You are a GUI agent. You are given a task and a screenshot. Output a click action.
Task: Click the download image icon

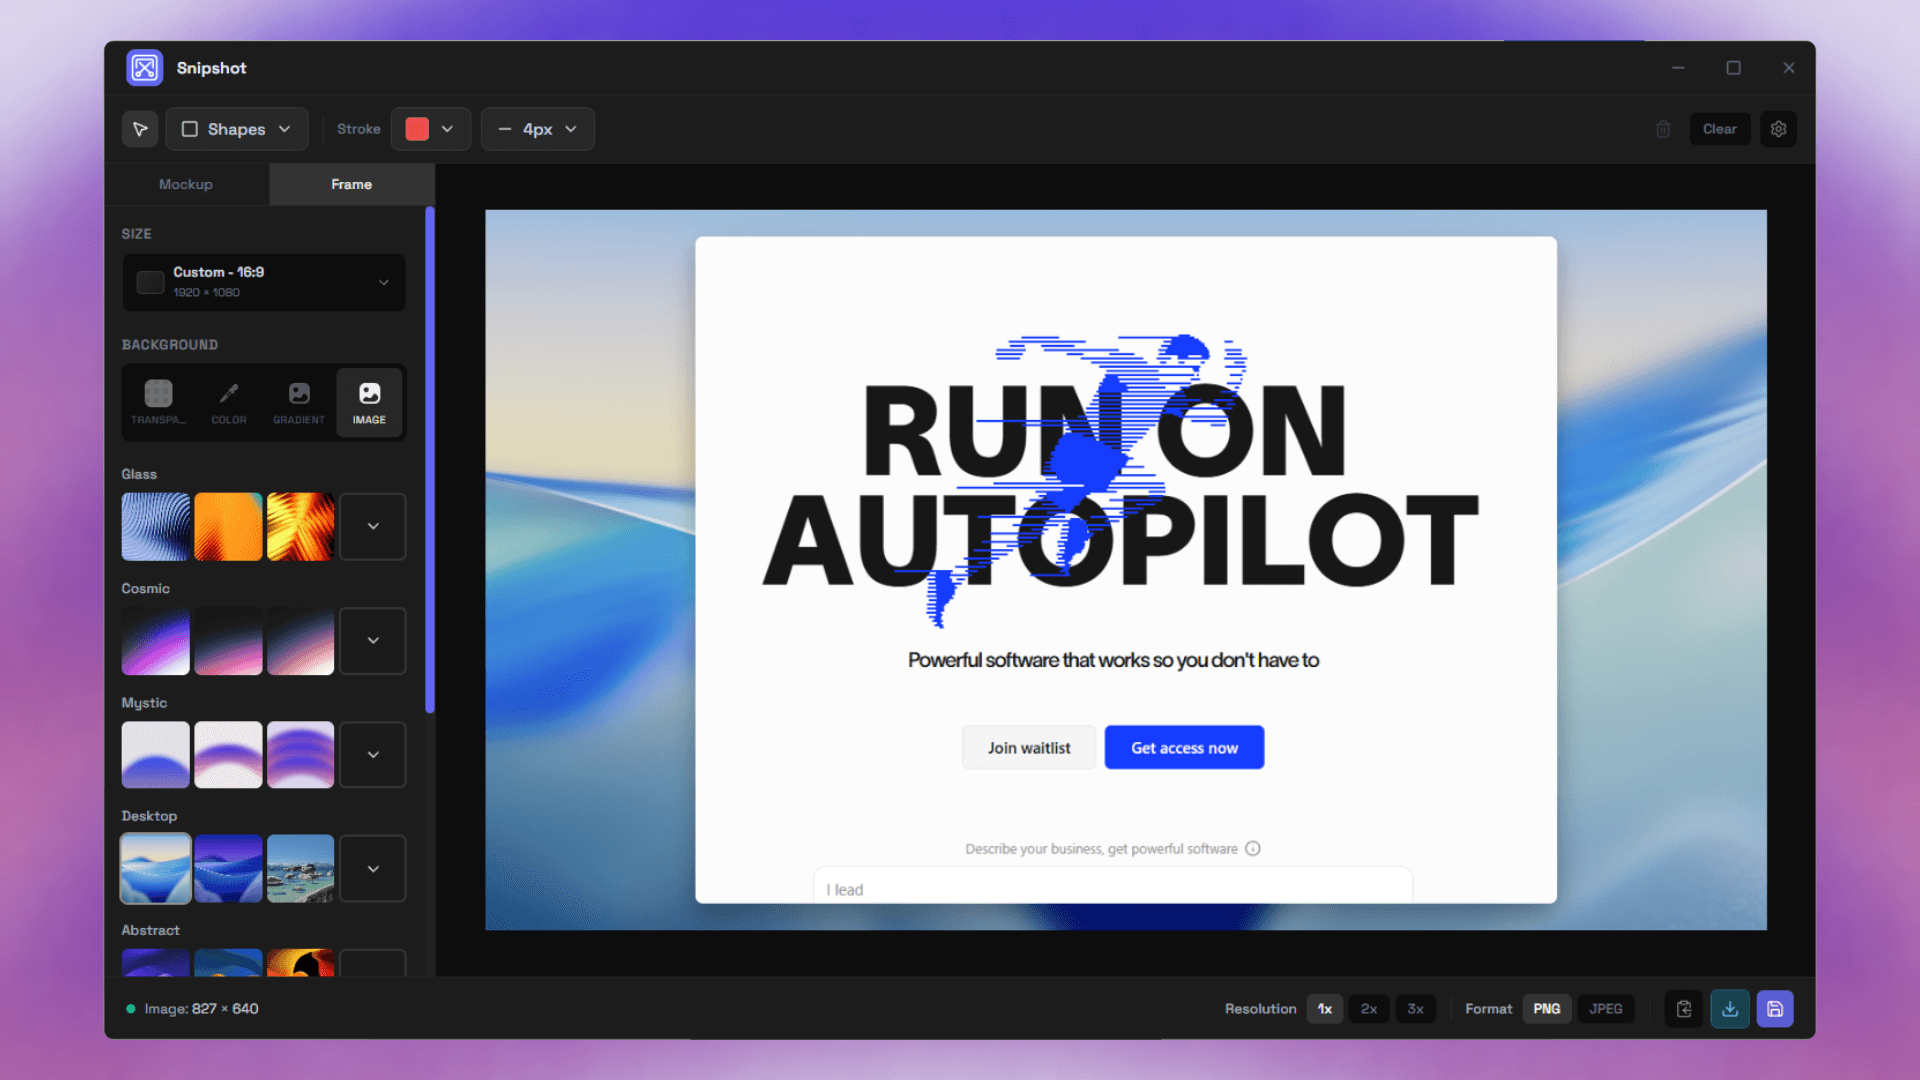coord(1730,1009)
